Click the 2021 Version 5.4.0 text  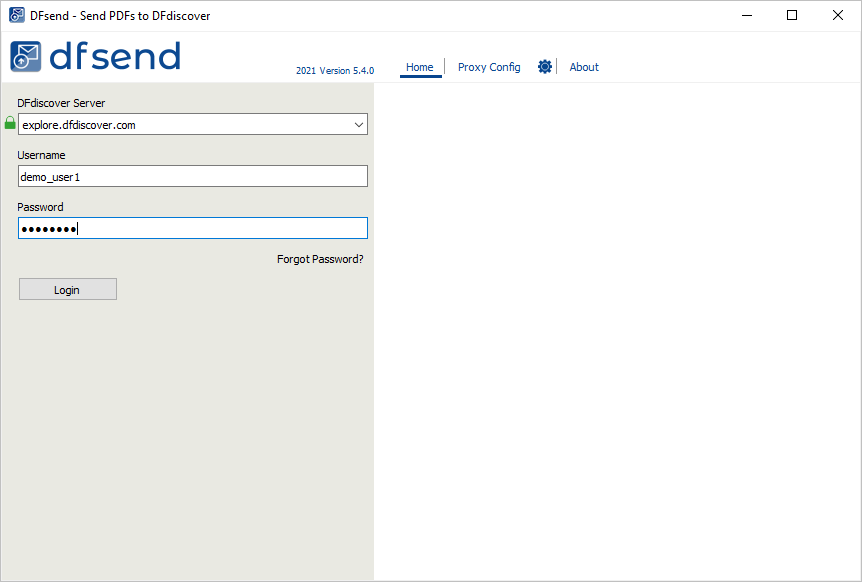(335, 70)
